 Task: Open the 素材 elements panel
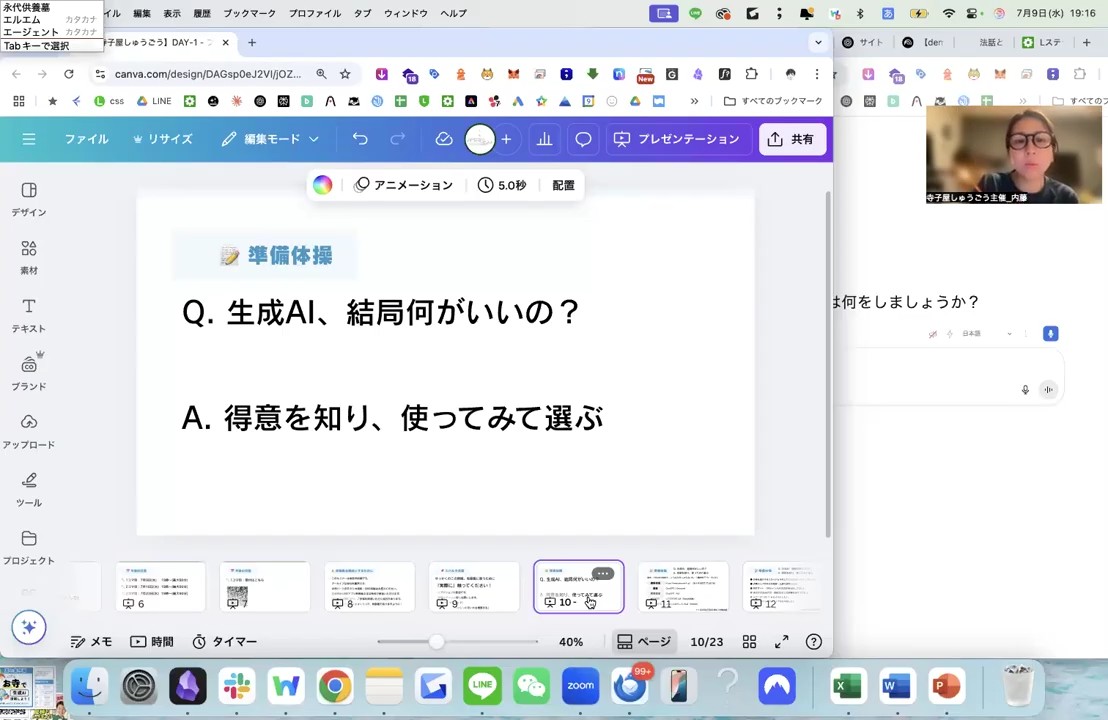click(x=29, y=256)
